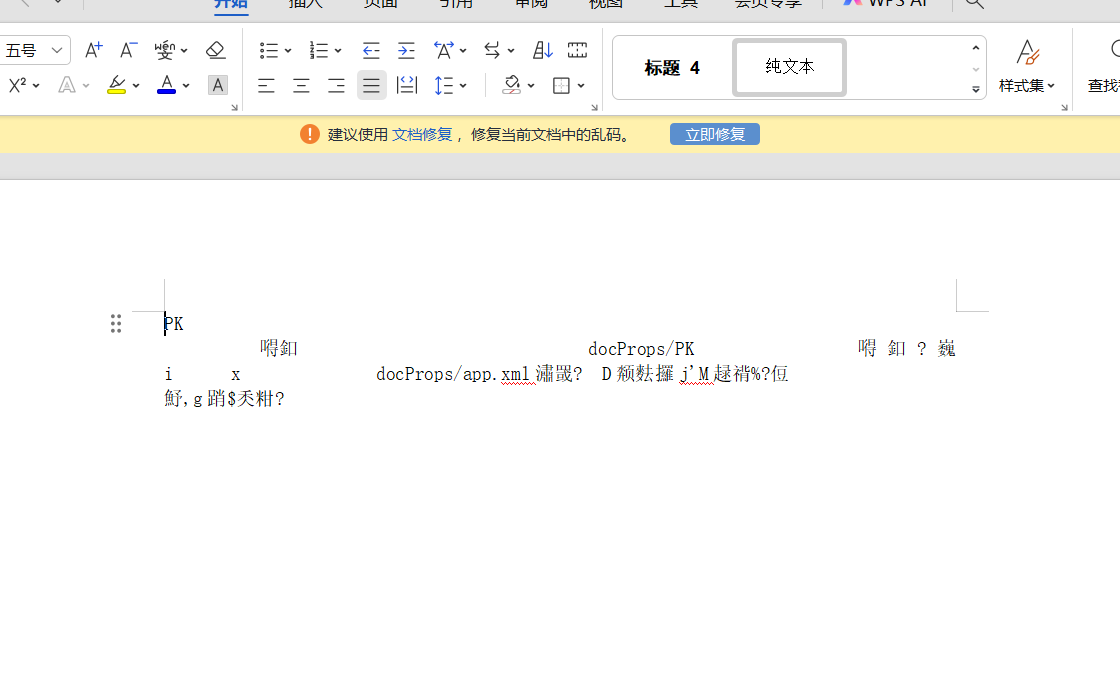1120x688 pixels.
Task: Toggle justified alignment button
Action: (x=371, y=86)
